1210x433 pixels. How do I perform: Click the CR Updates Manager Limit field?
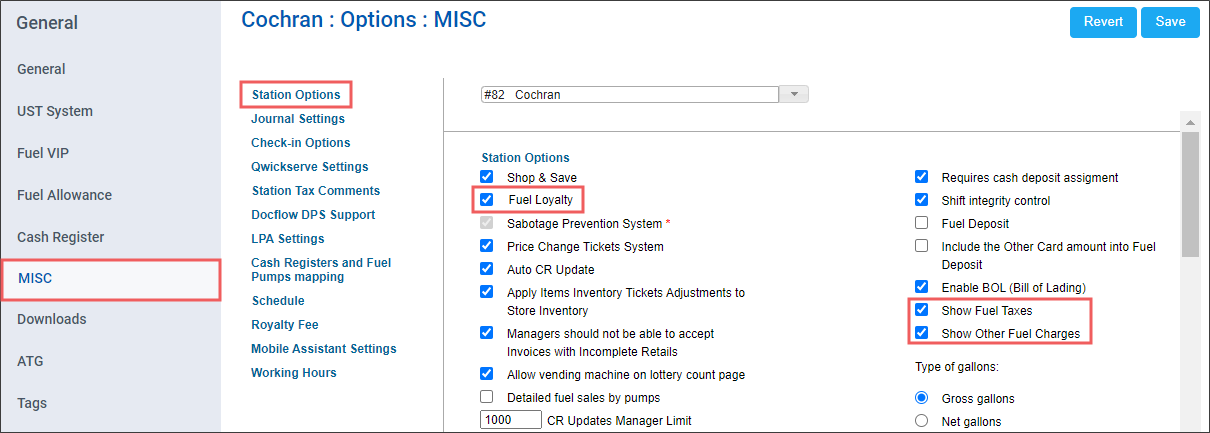(x=511, y=420)
